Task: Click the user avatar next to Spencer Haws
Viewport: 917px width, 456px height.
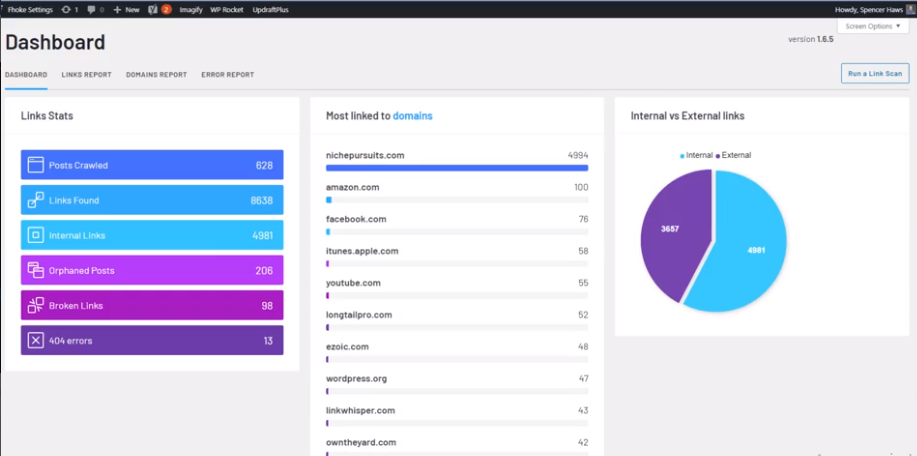Action: 911,10
